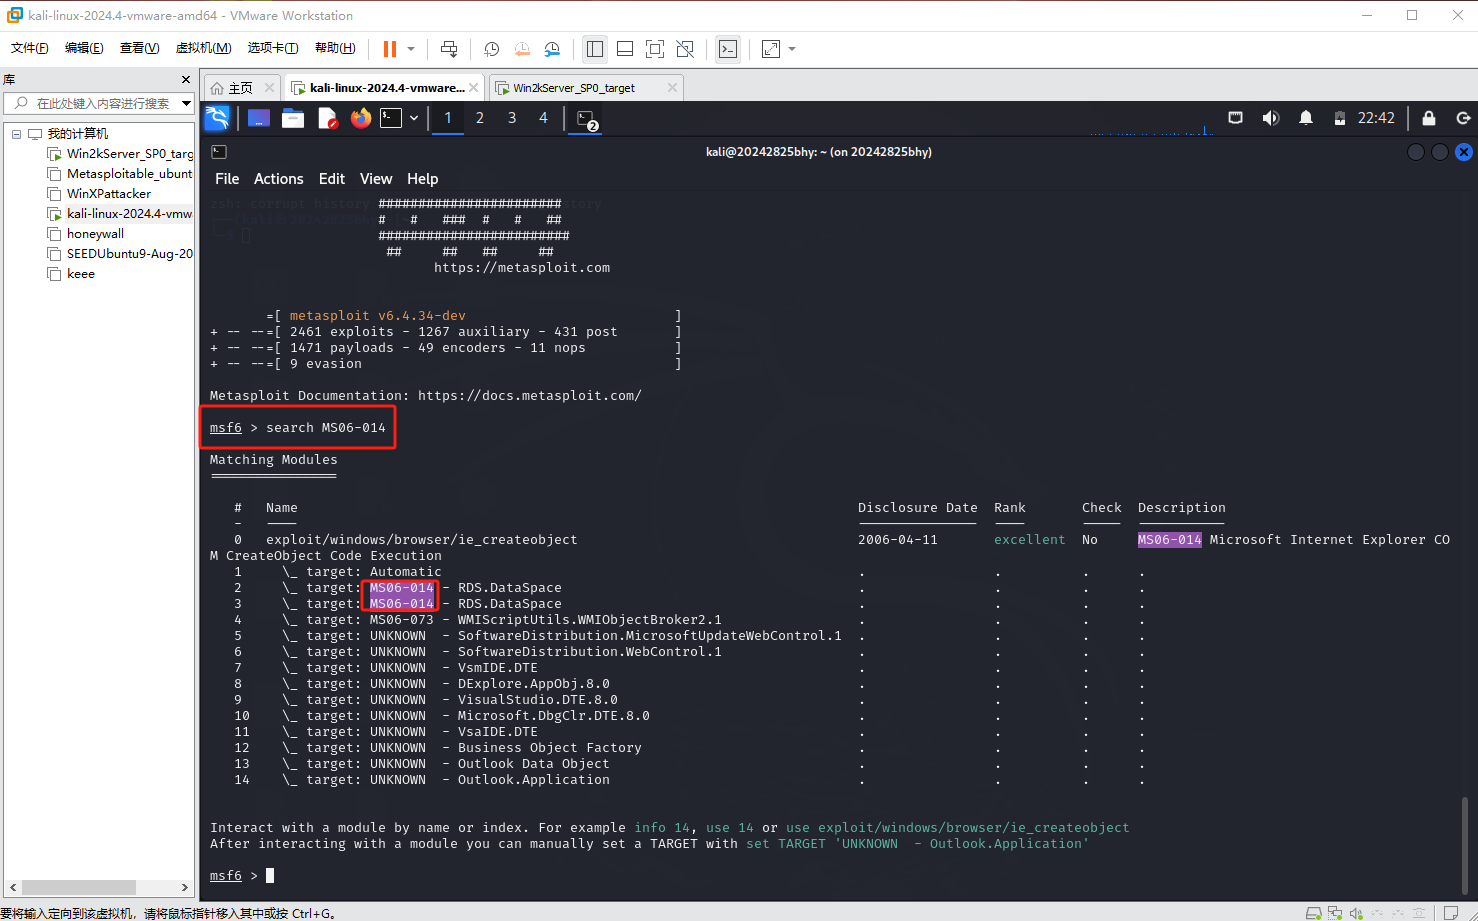Toggle the thumbnail bar view icon
The width and height of the screenshot is (1478, 921).
[x=625, y=49]
